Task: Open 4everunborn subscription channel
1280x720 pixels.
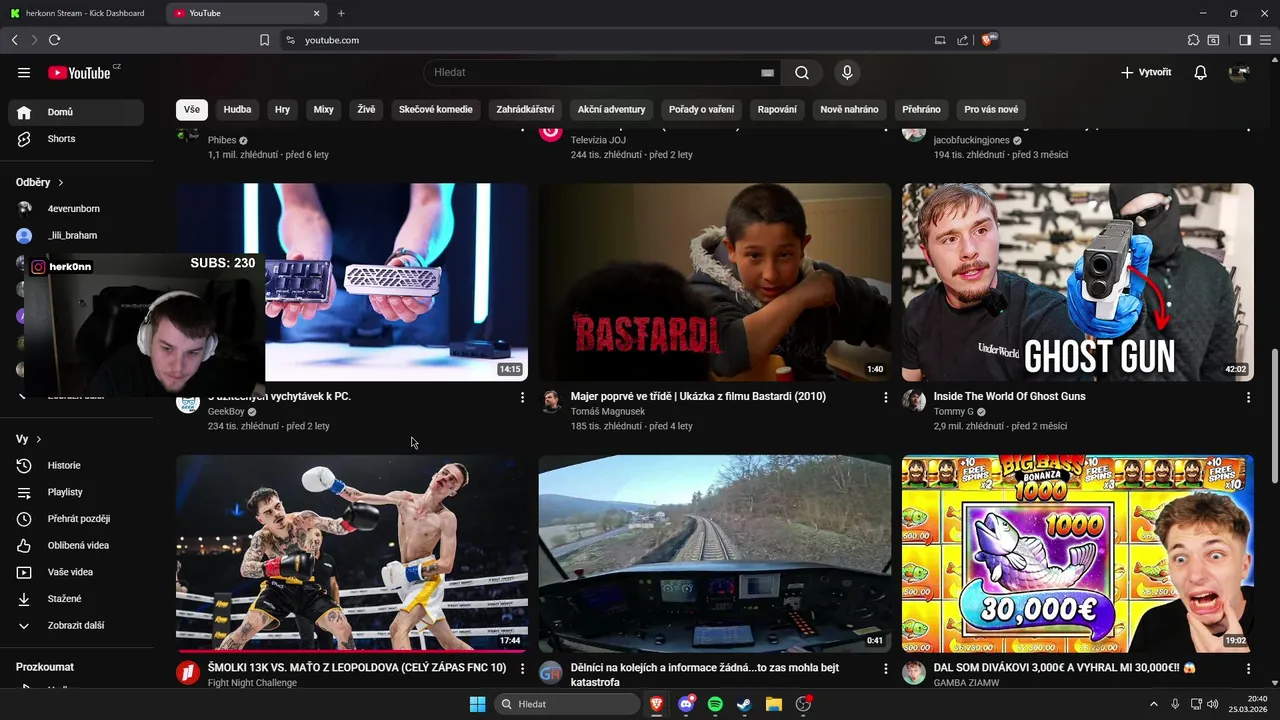Action: coord(76,209)
